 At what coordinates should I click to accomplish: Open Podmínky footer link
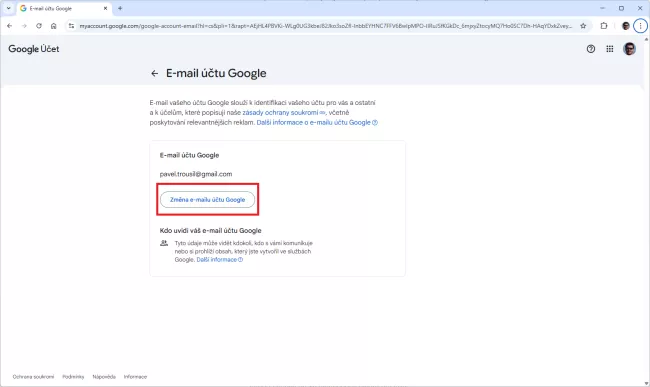click(73, 377)
